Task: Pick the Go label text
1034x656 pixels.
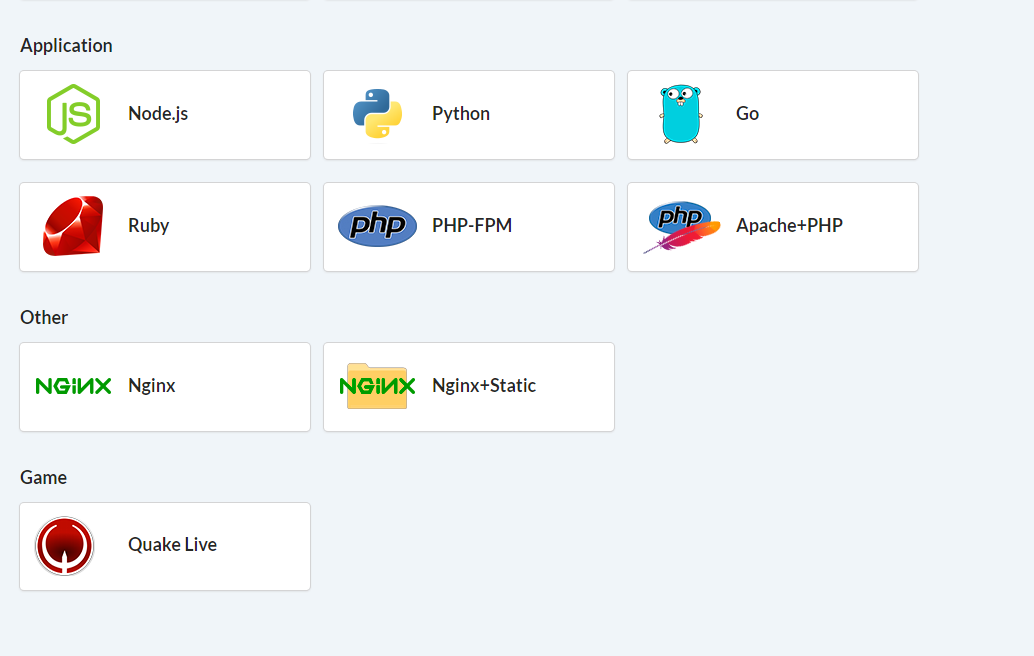Action: (x=747, y=114)
